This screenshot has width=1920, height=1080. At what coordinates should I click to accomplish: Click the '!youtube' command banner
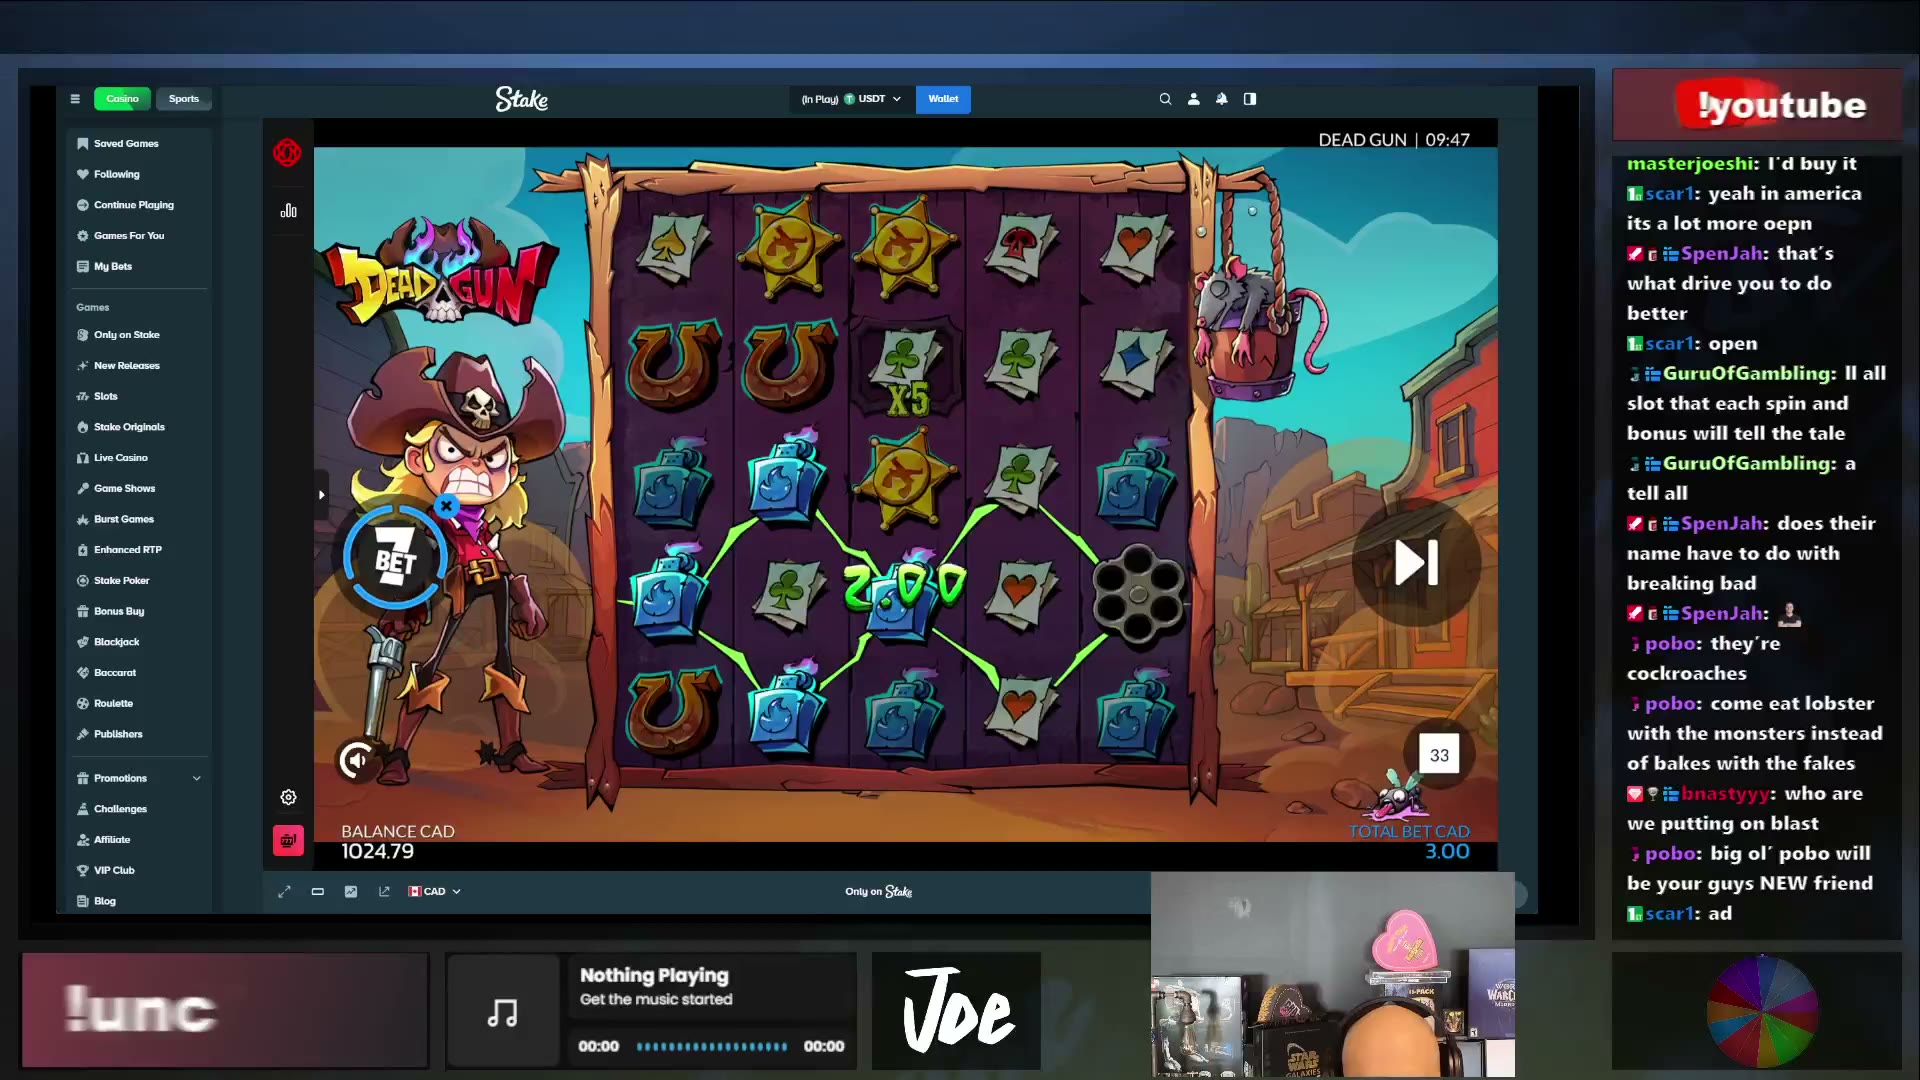[1757, 105]
